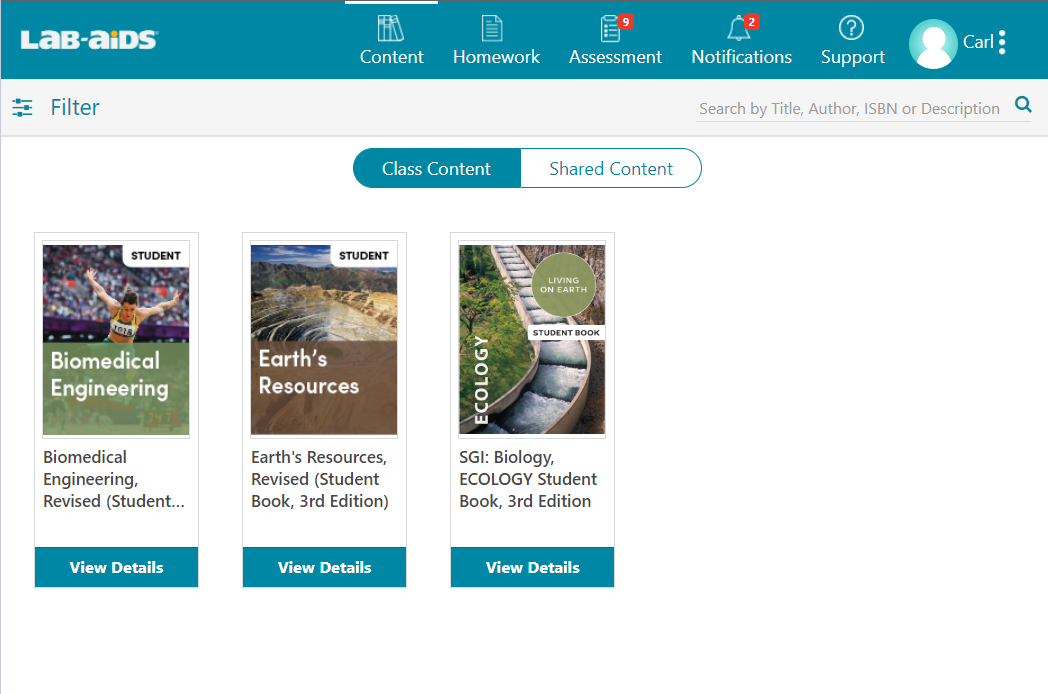1048x694 pixels.
Task: Expand the Filter panel label
Action: pyautogui.click(x=75, y=108)
